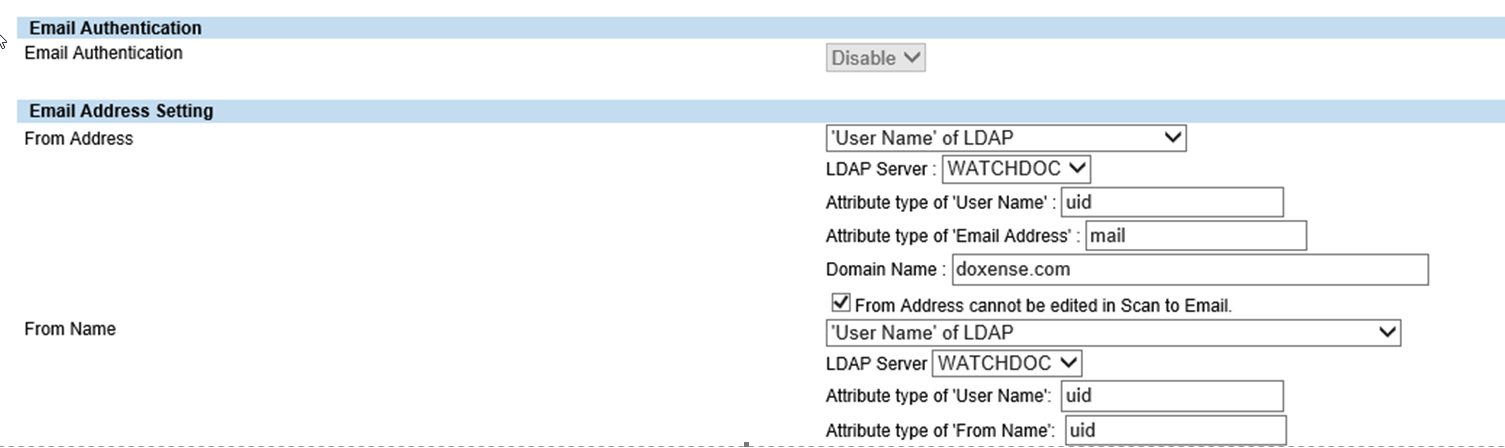Click the From Name row label
Viewport: 1505px width, 448px height.
pos(70,329)
